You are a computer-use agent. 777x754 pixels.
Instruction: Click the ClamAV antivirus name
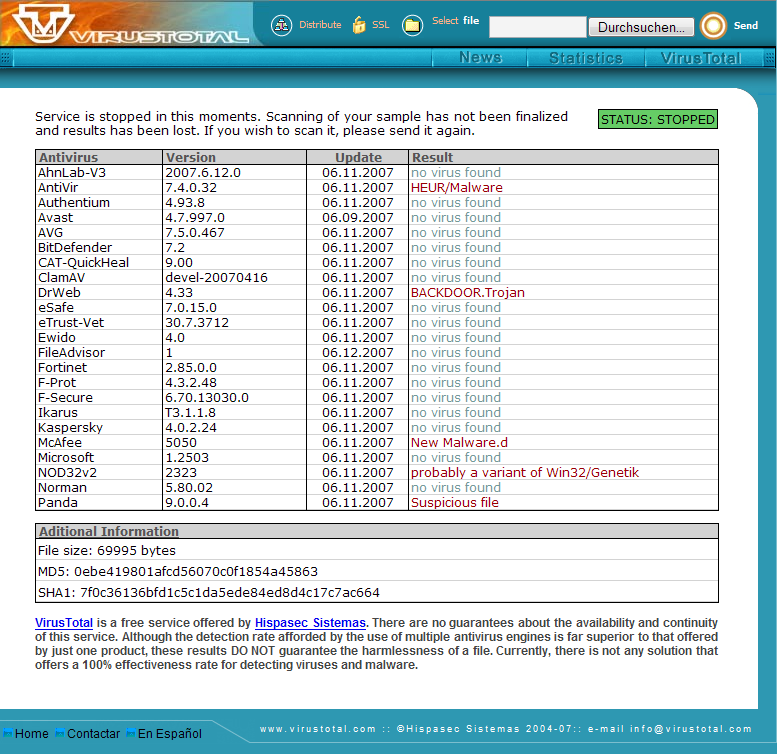point(61,277)
